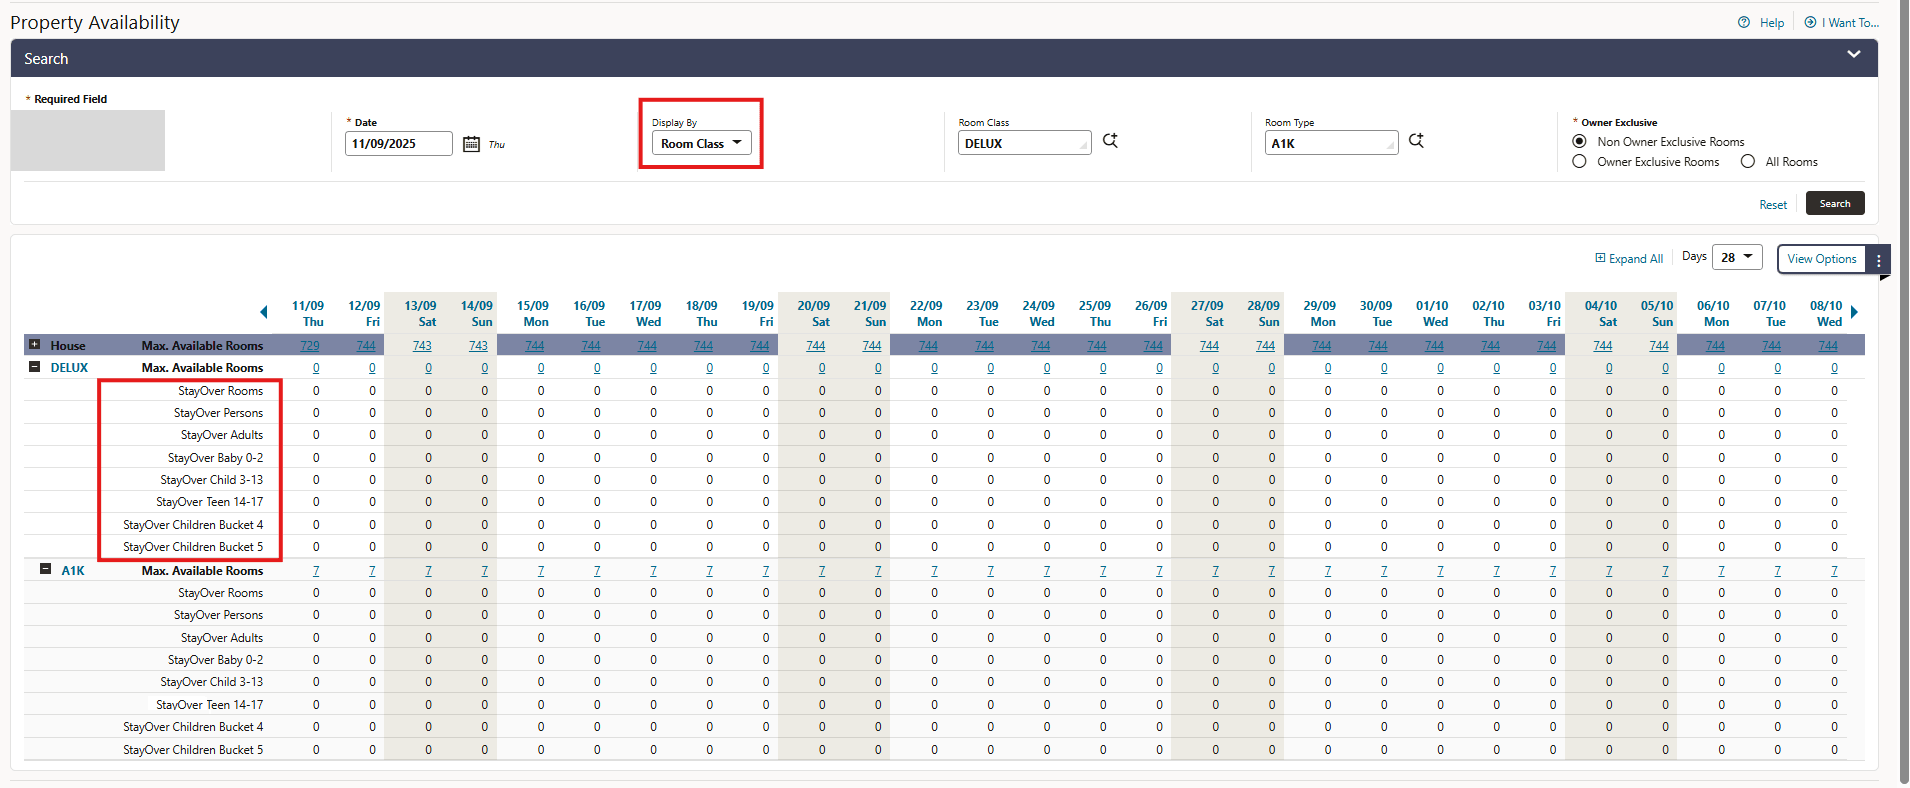Click A1K StayOver Teen 14-17 row label
Screen dimensions: 1910x788
[209, 705]
